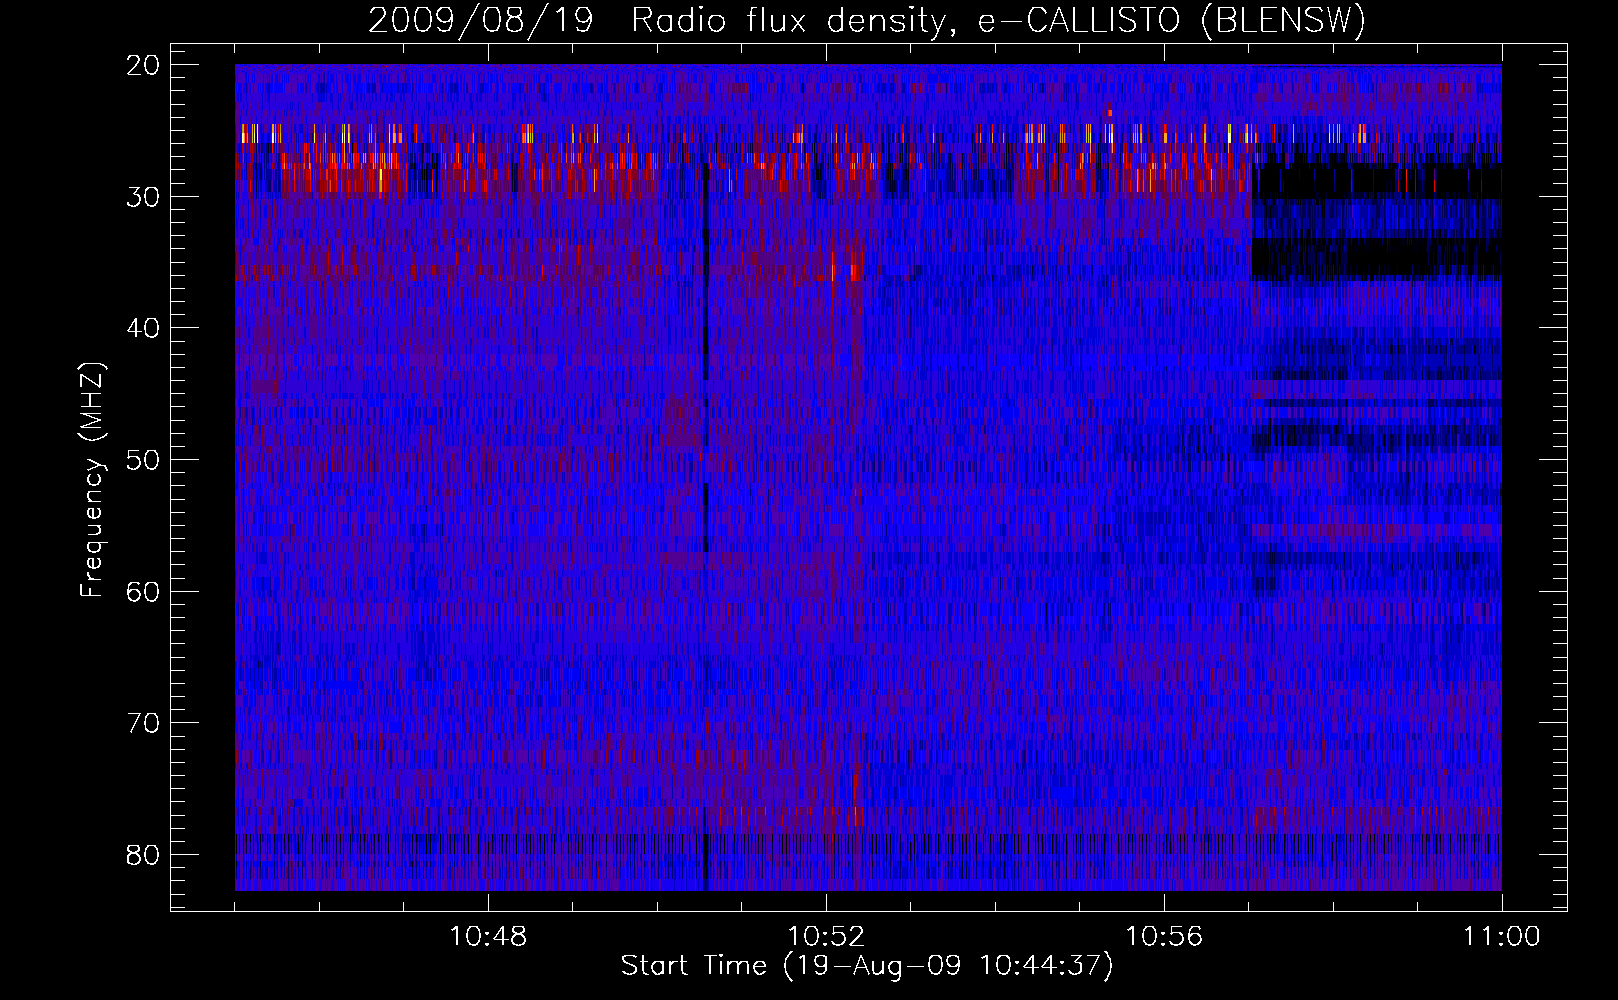Click the frequency label 40
This screenshot has height=1000, width=1618.
(x=143, y=328)
